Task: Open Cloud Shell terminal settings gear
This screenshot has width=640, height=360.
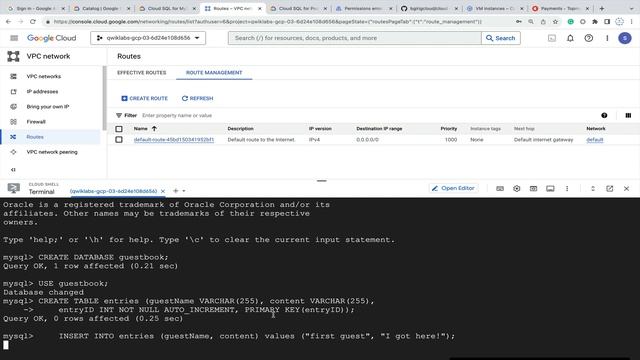Action: [516, 189]
